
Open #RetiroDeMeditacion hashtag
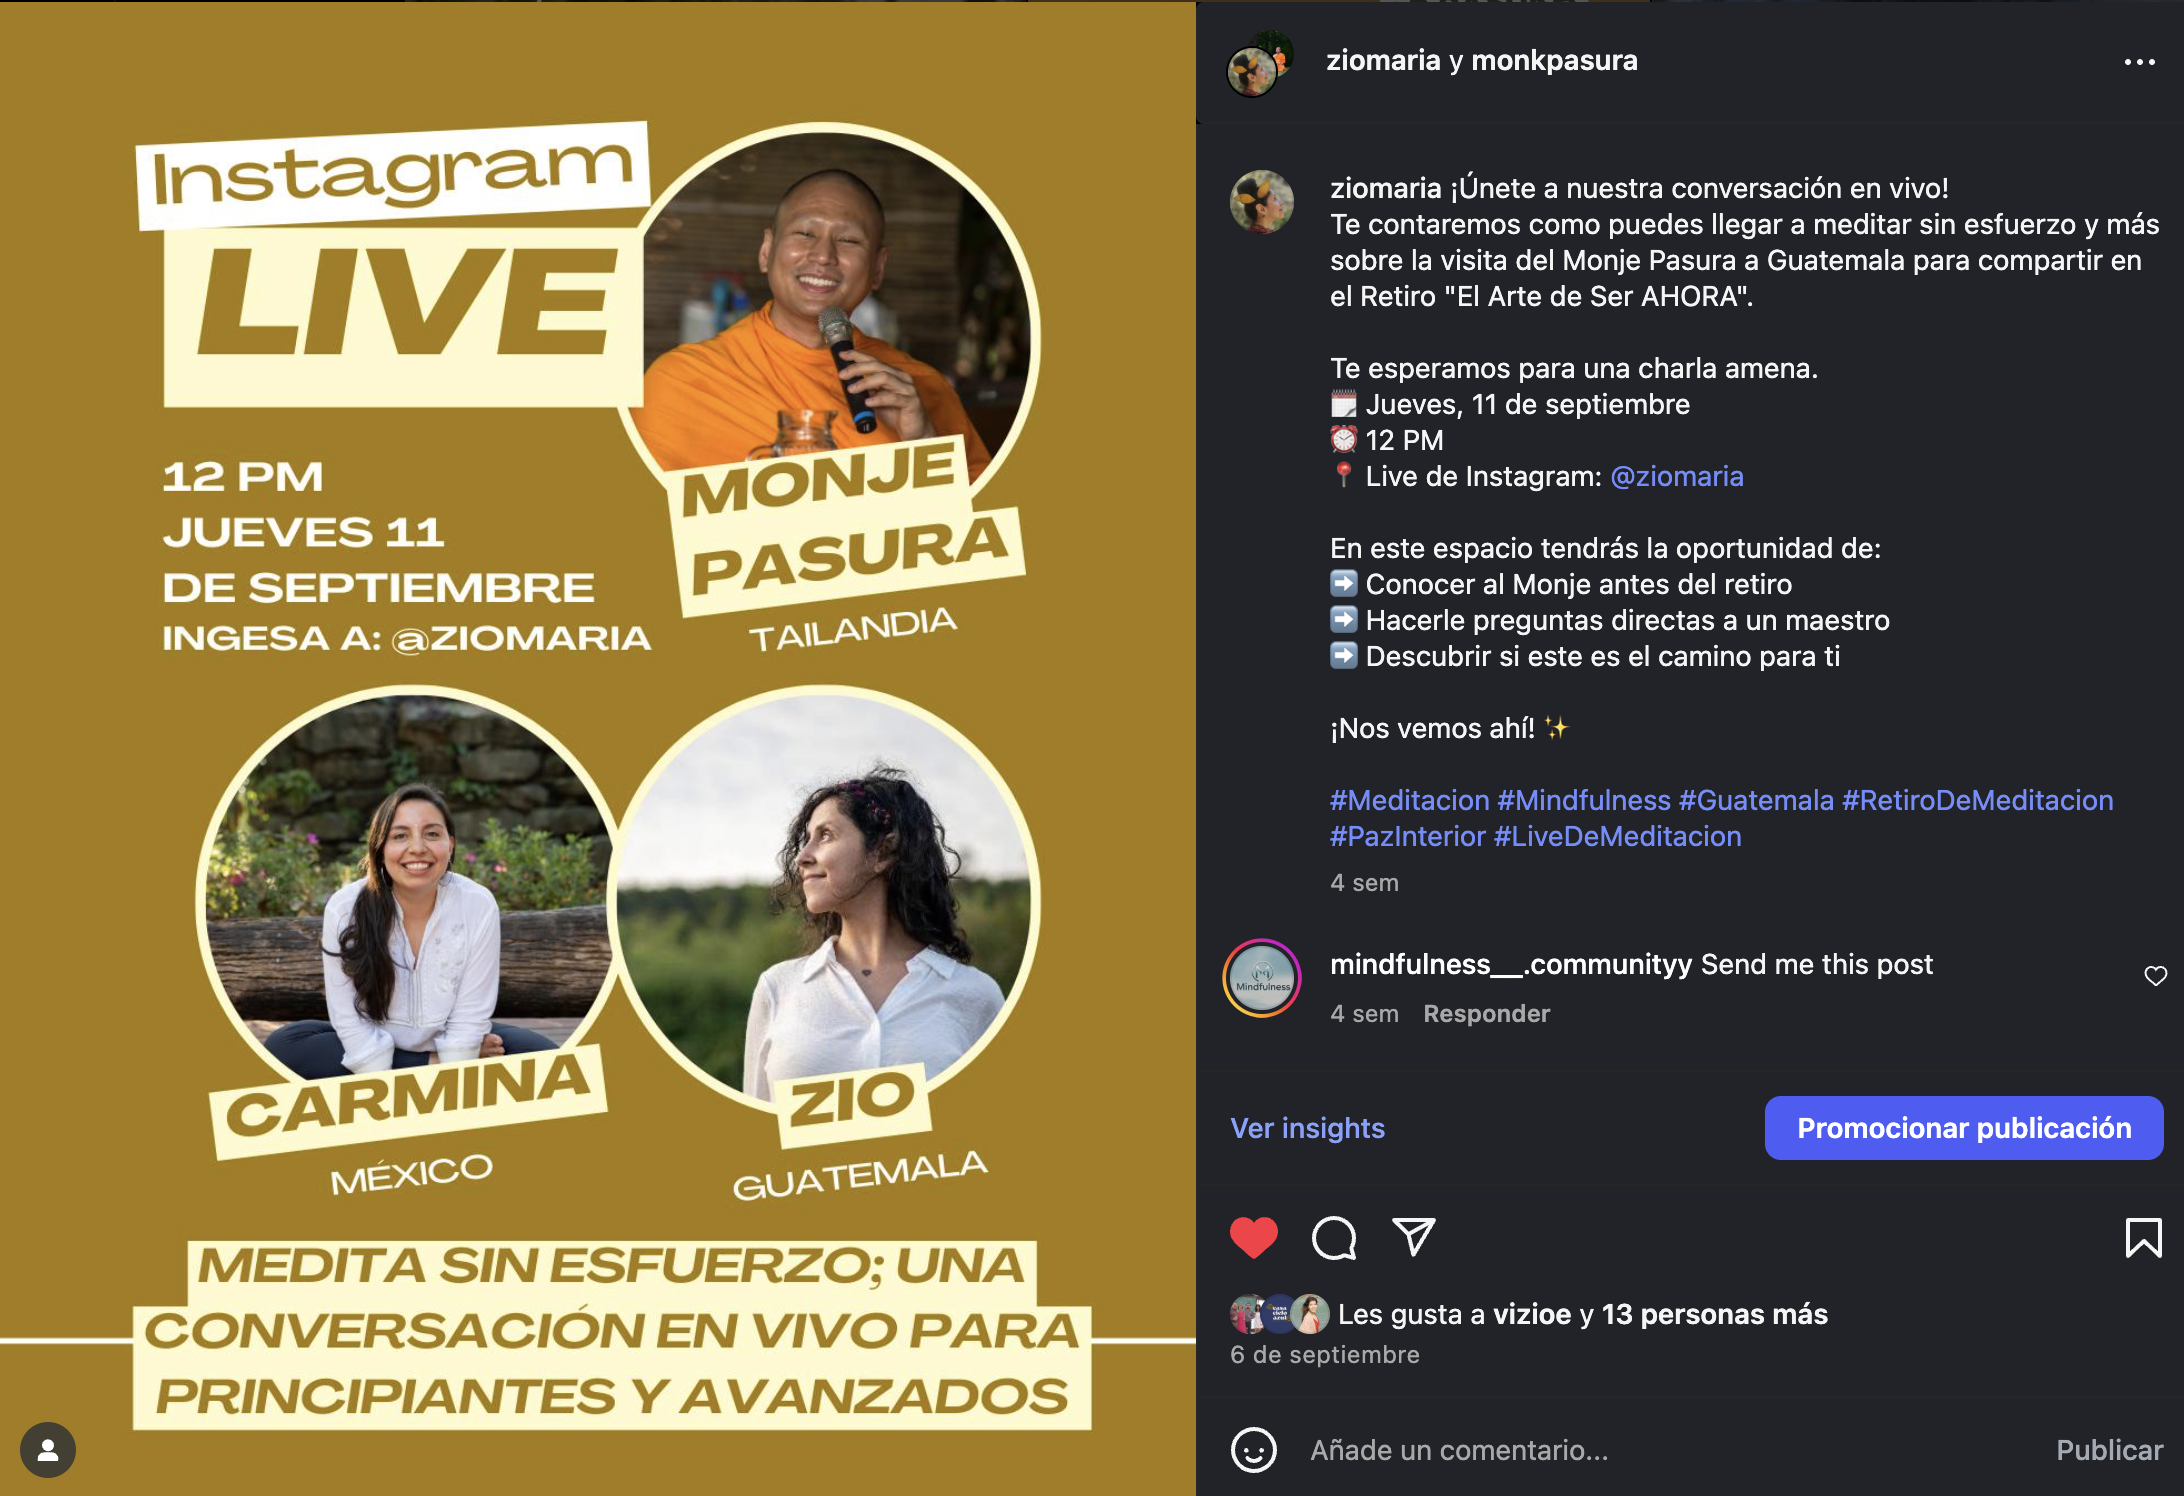coord(1978,800)
